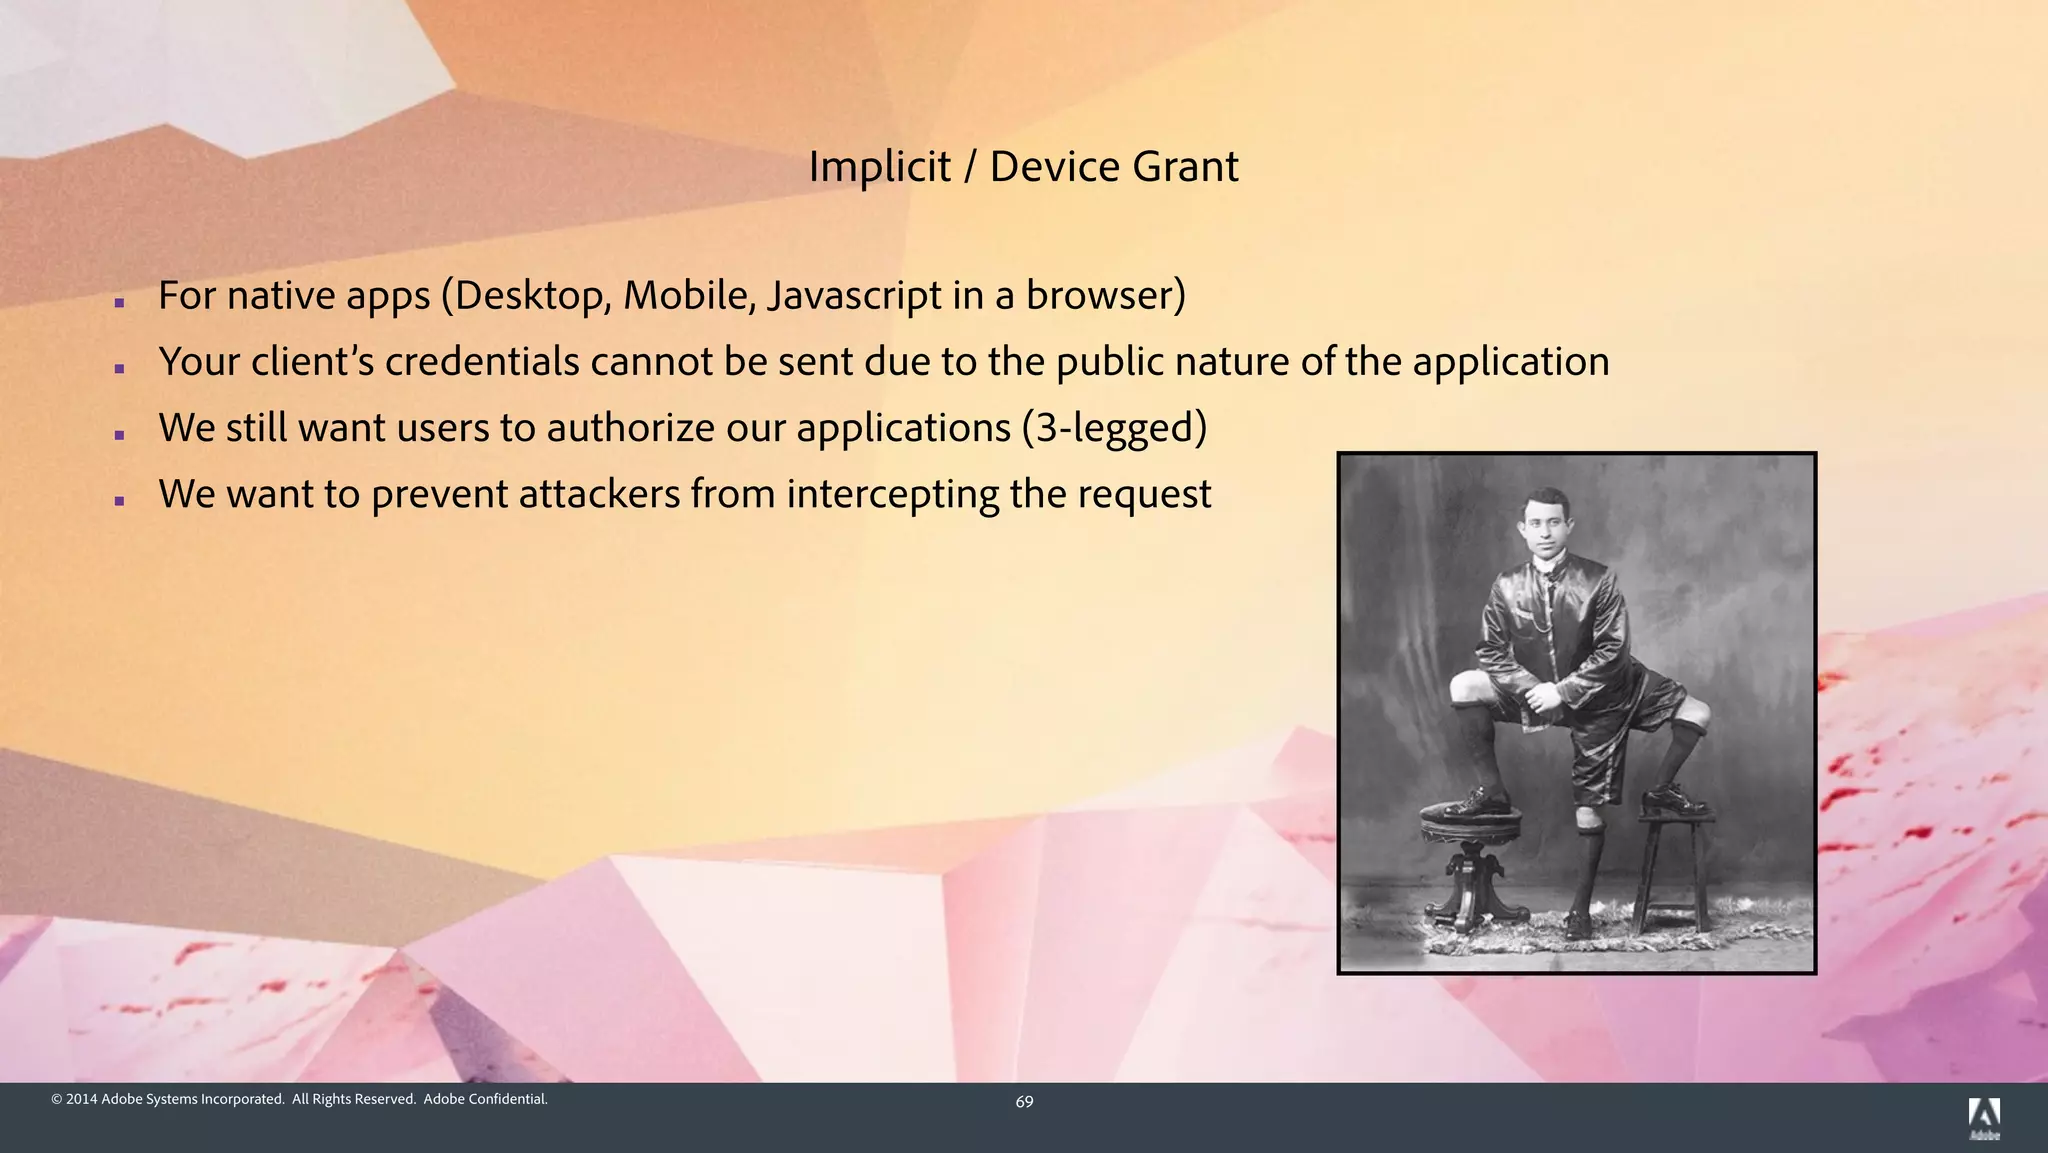Click the 'Implicit / Device Grant' slide title
The image size is (2048, 1153).
pos(1023,166)
